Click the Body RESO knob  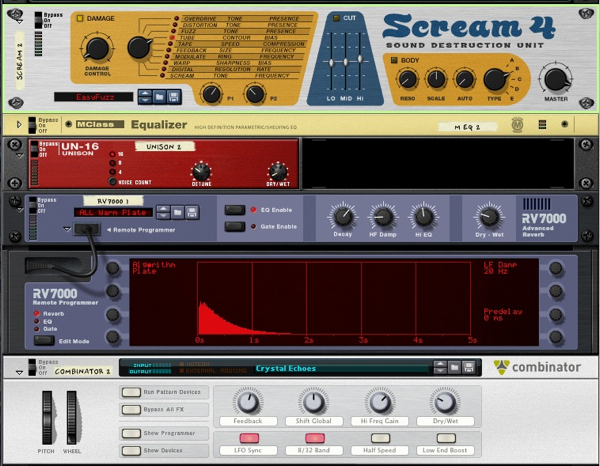tap(407, 80)
